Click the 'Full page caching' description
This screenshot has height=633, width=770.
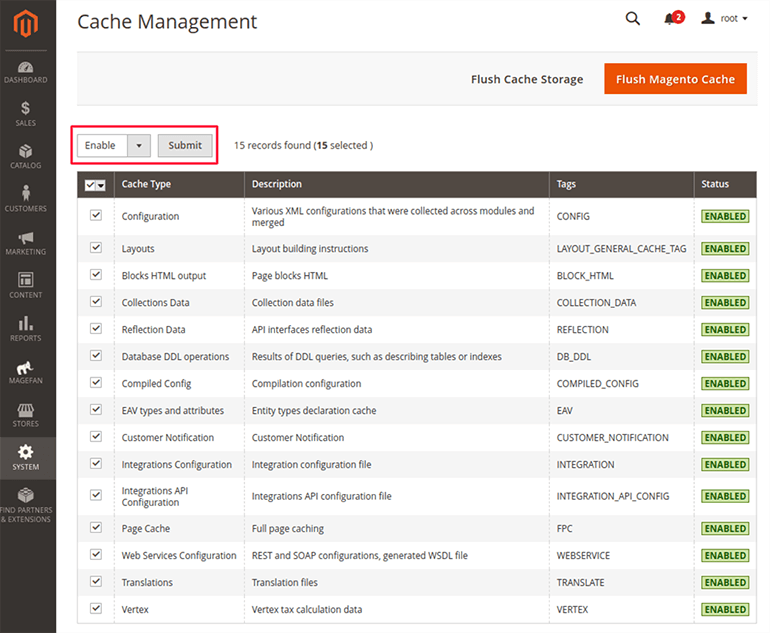click(288, 528)
